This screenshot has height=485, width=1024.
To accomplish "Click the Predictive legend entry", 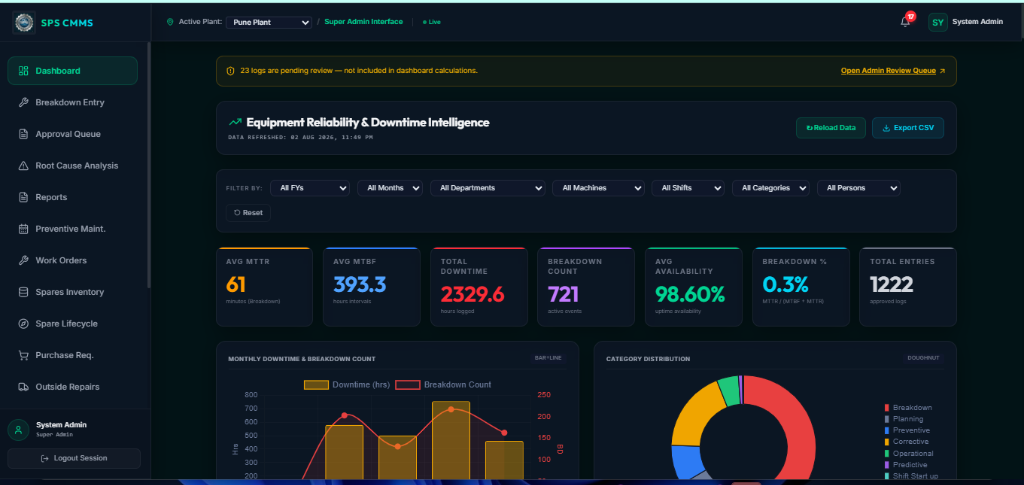I will 906,465.
